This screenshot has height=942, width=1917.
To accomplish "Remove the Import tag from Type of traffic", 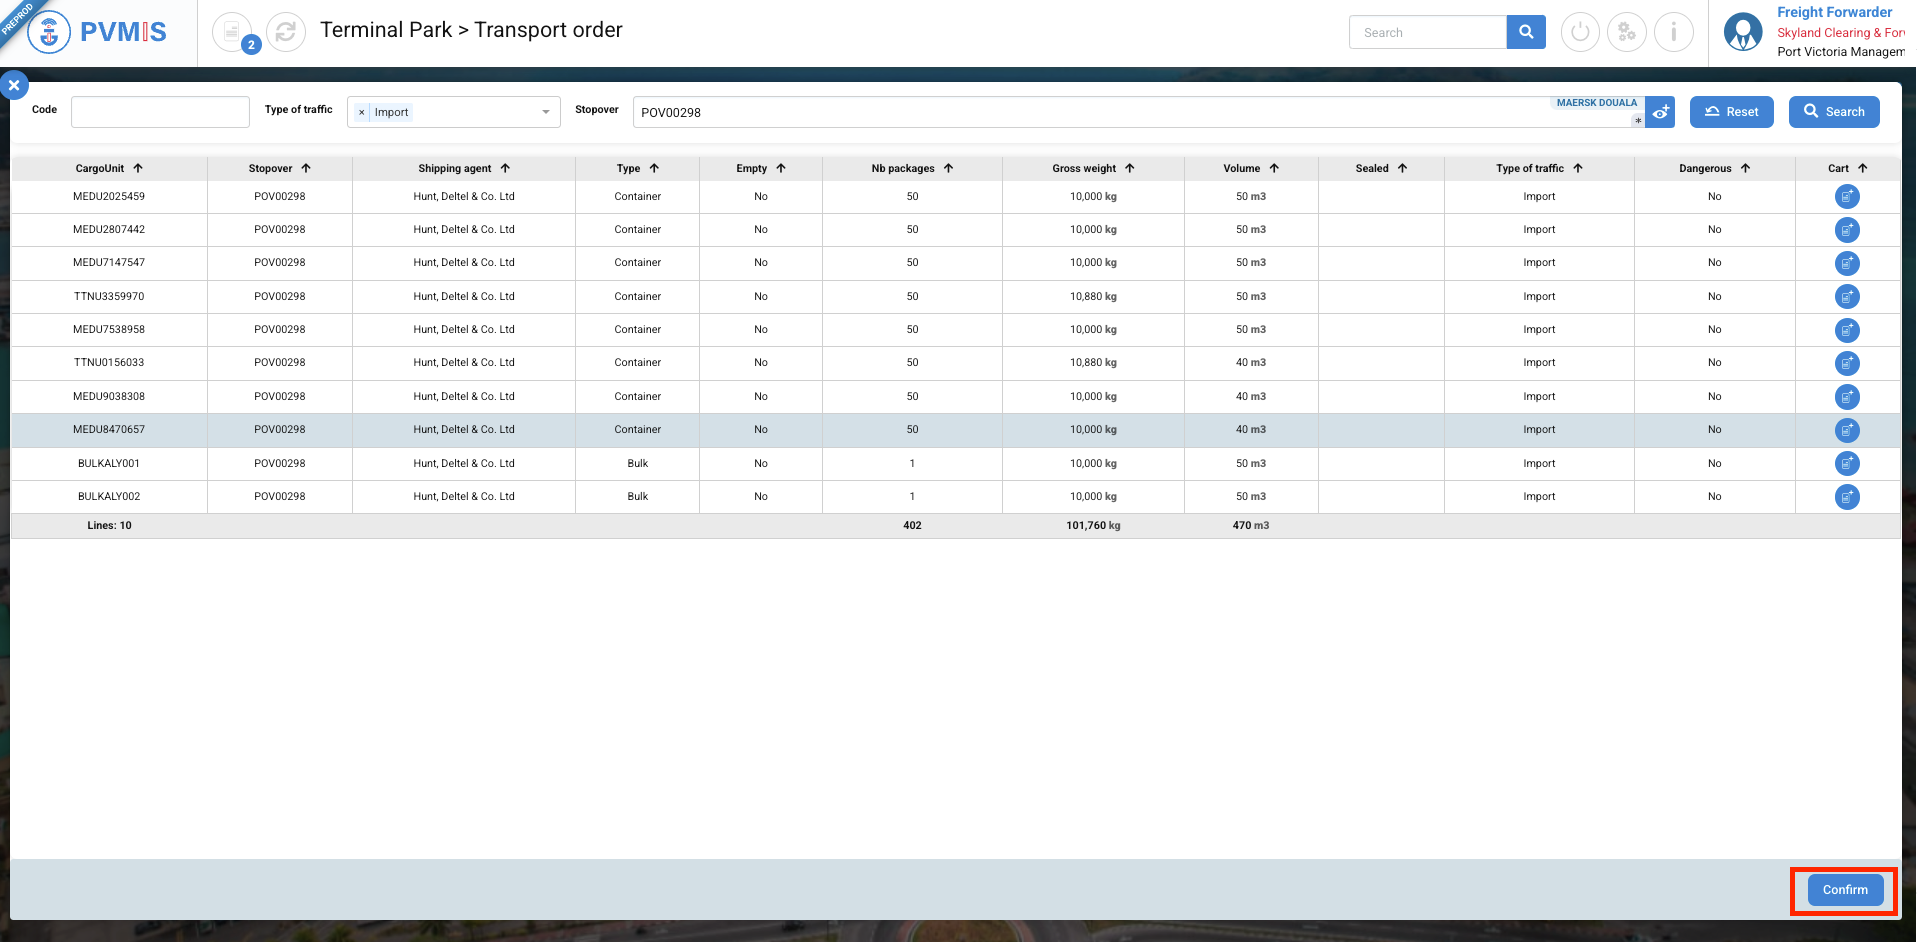I will [x=362, y=113].
